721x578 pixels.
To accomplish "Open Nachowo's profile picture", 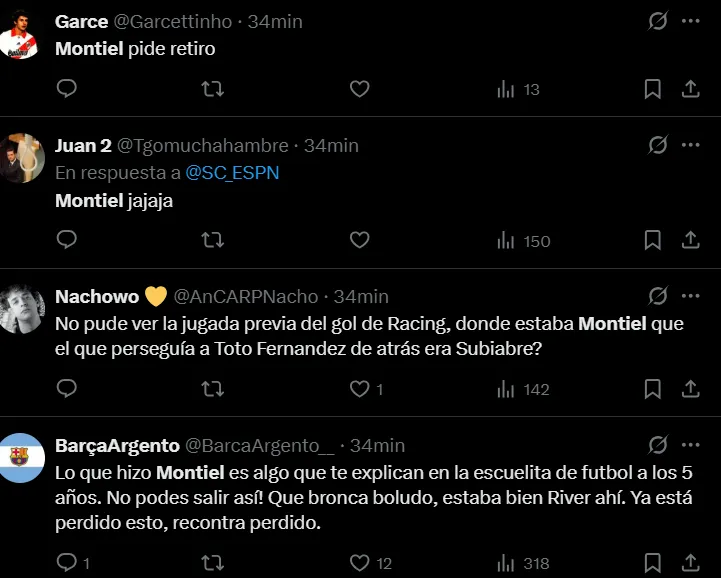I will (22, 308).
